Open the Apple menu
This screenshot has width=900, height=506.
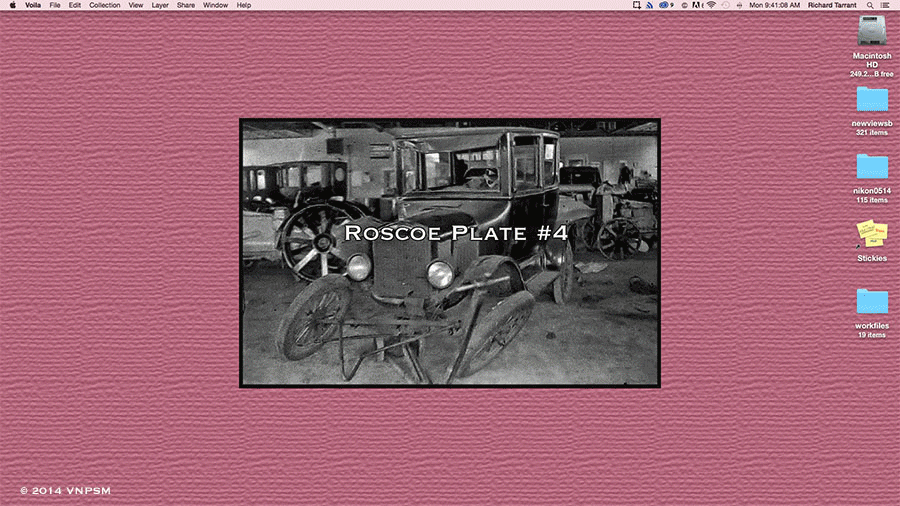11,5
